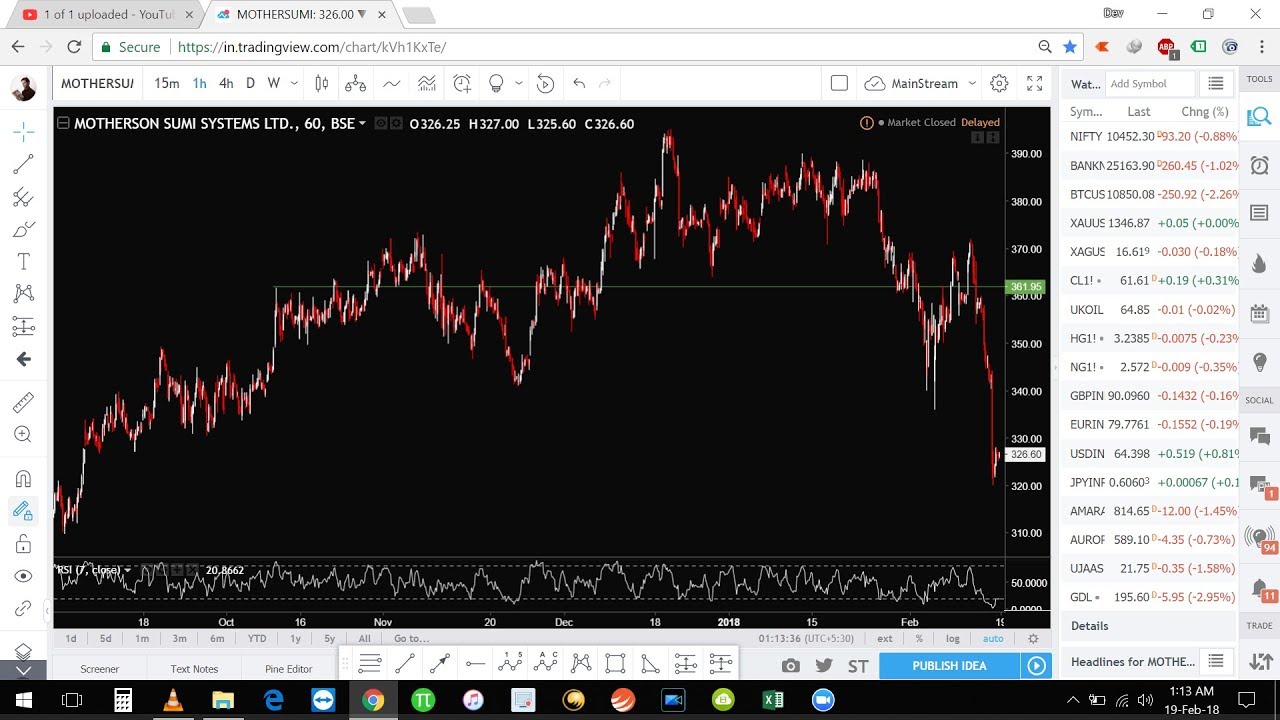The height and width of the screenshot is (720, 1280).
Task: Toggle magnet mode
Action: (23, 478)
